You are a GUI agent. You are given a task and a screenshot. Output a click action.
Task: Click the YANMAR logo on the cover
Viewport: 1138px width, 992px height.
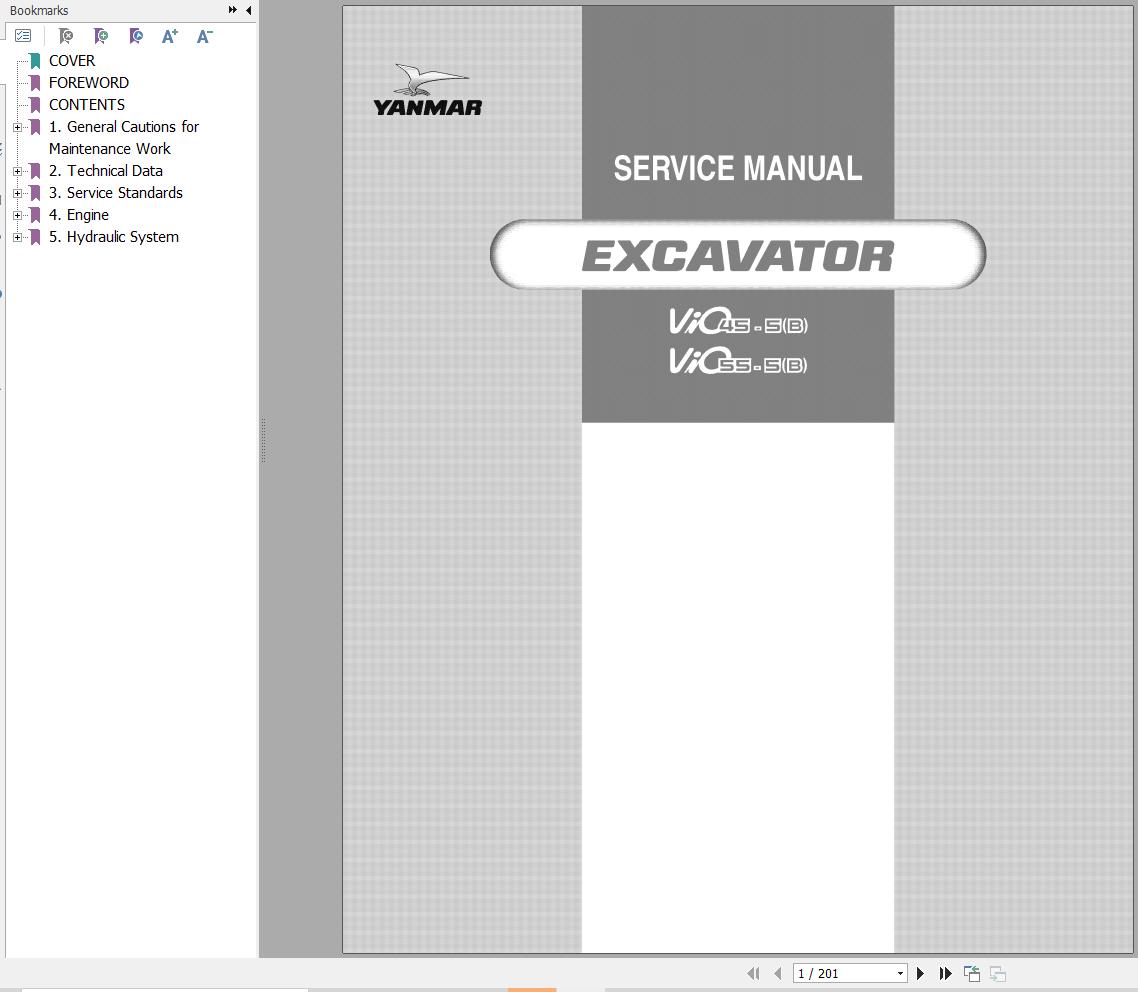[427, 90]
